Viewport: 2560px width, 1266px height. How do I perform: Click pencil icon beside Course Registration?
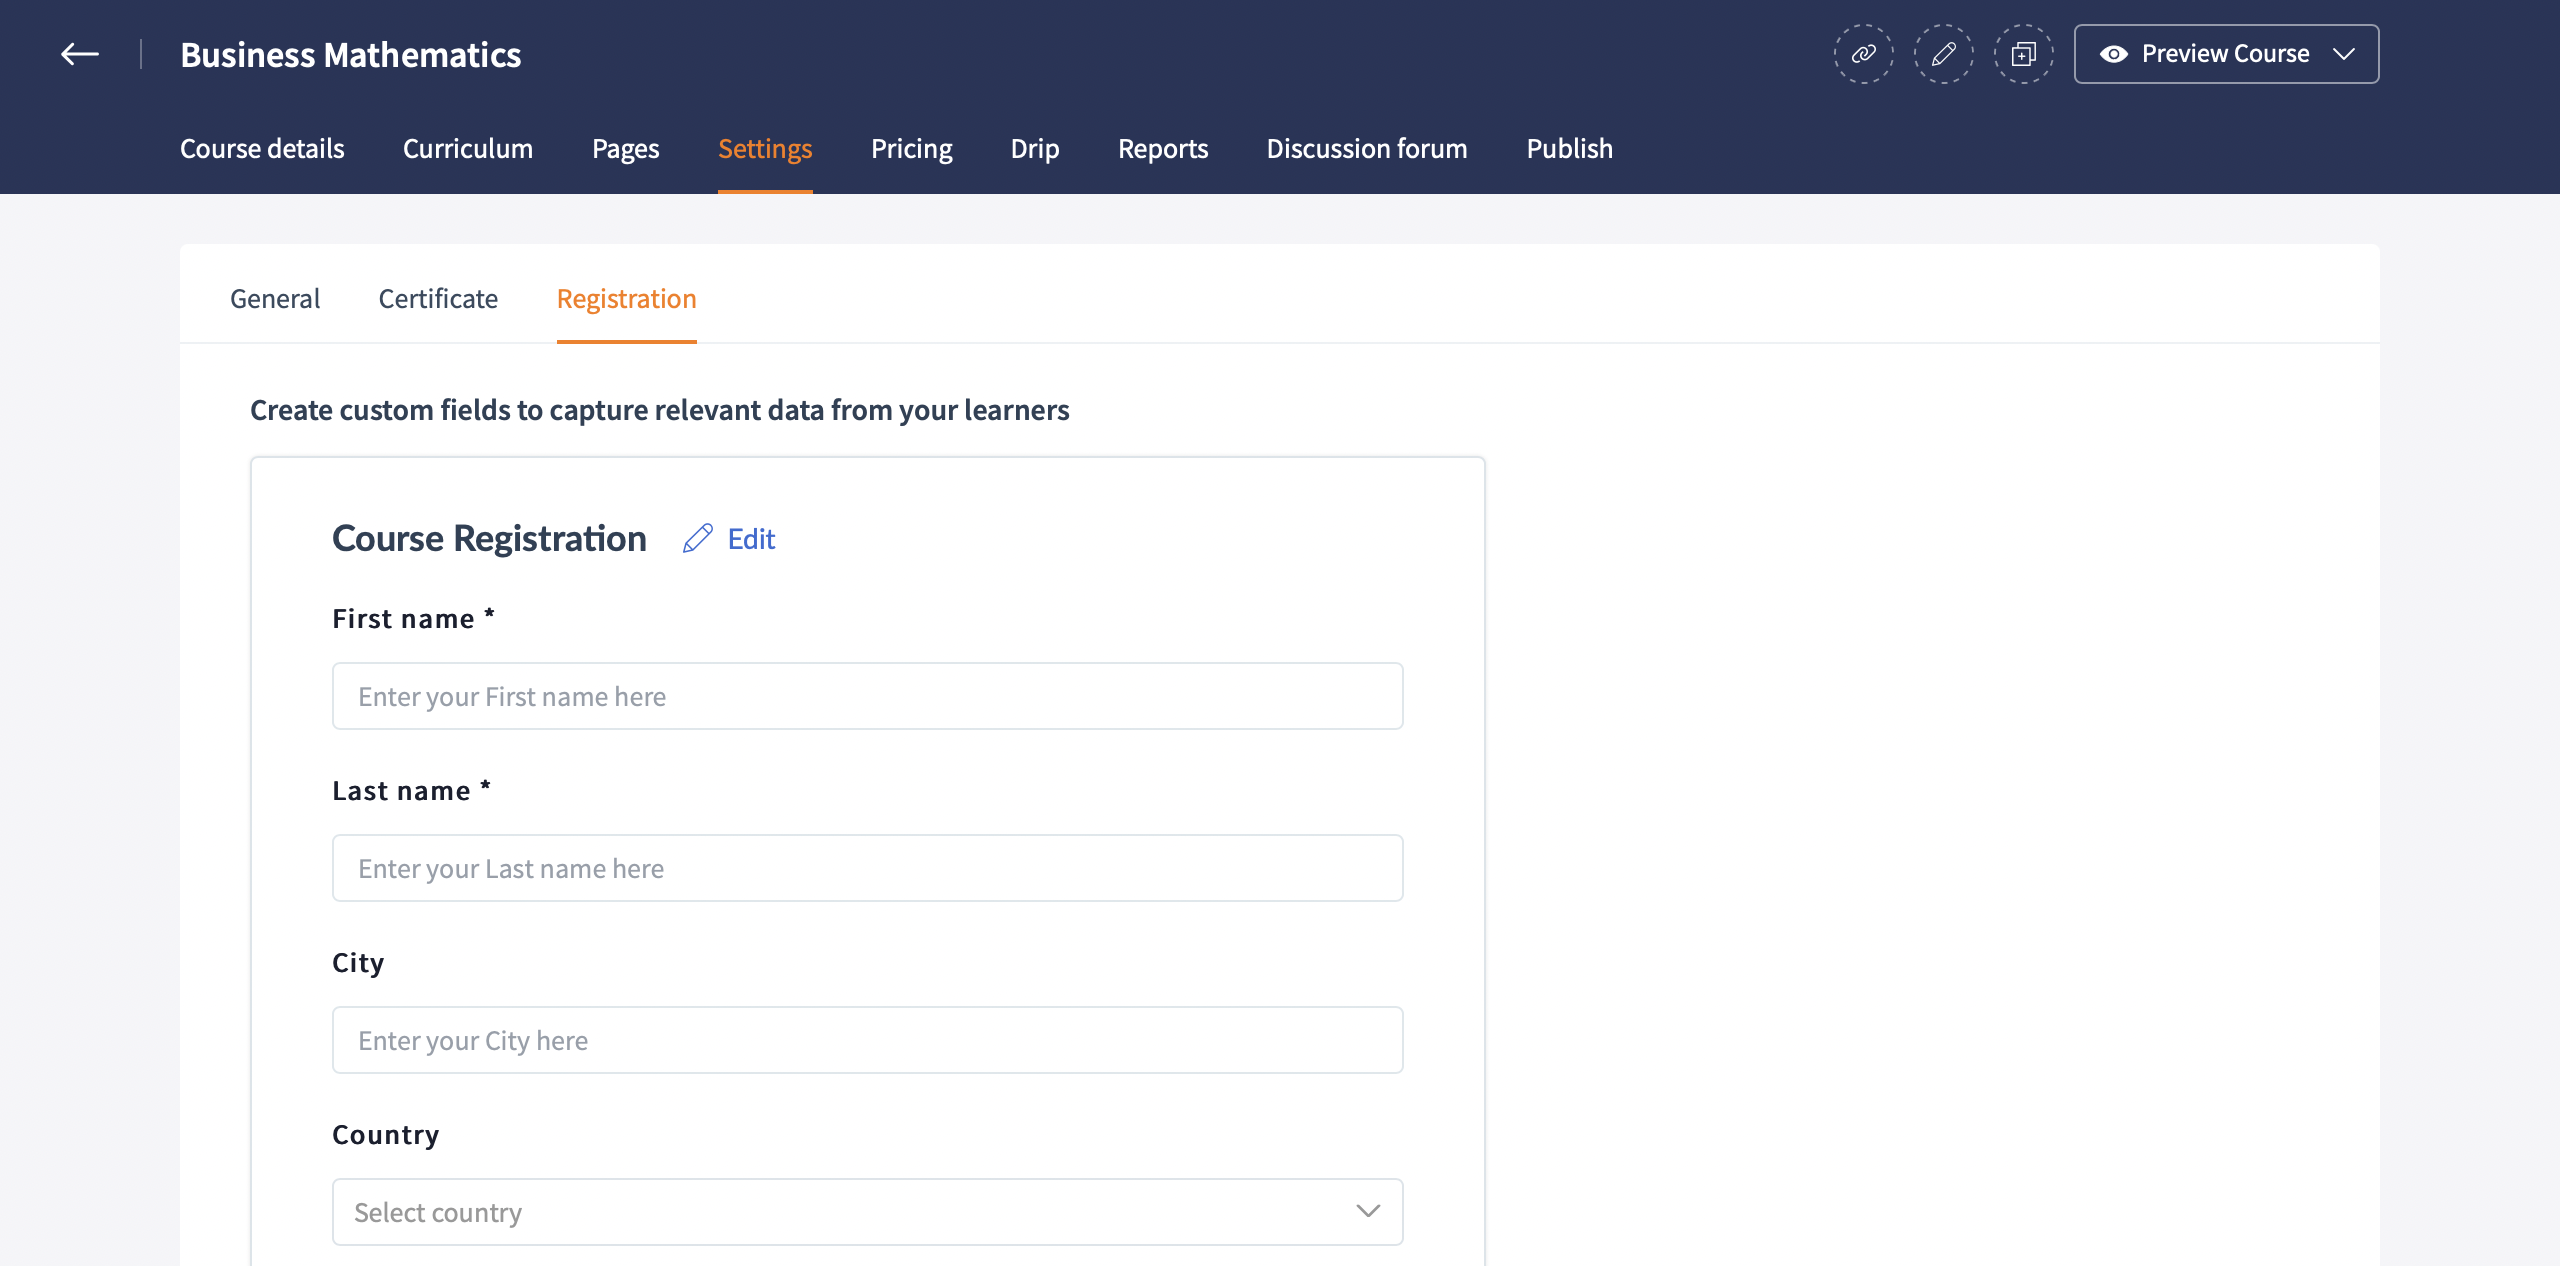(698, 539)
